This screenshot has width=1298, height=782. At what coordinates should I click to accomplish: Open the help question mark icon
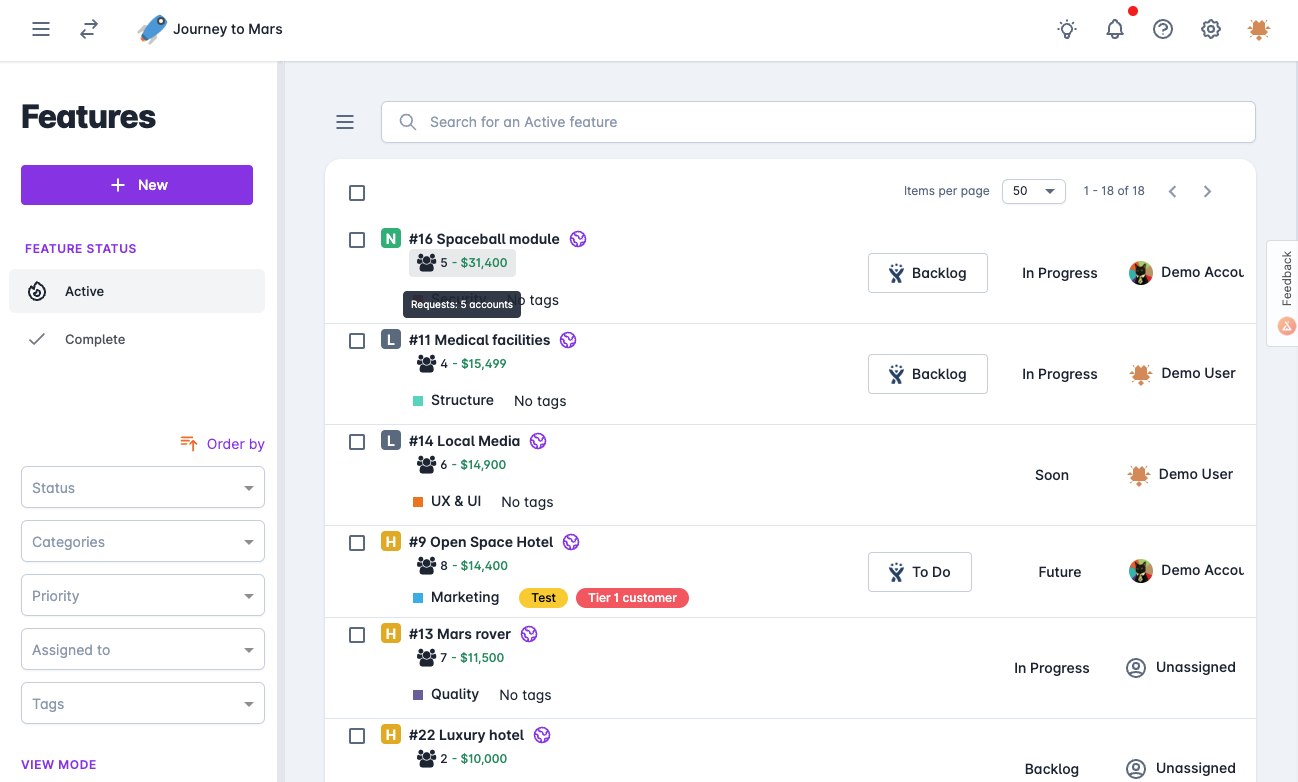tap(1163, 29)
